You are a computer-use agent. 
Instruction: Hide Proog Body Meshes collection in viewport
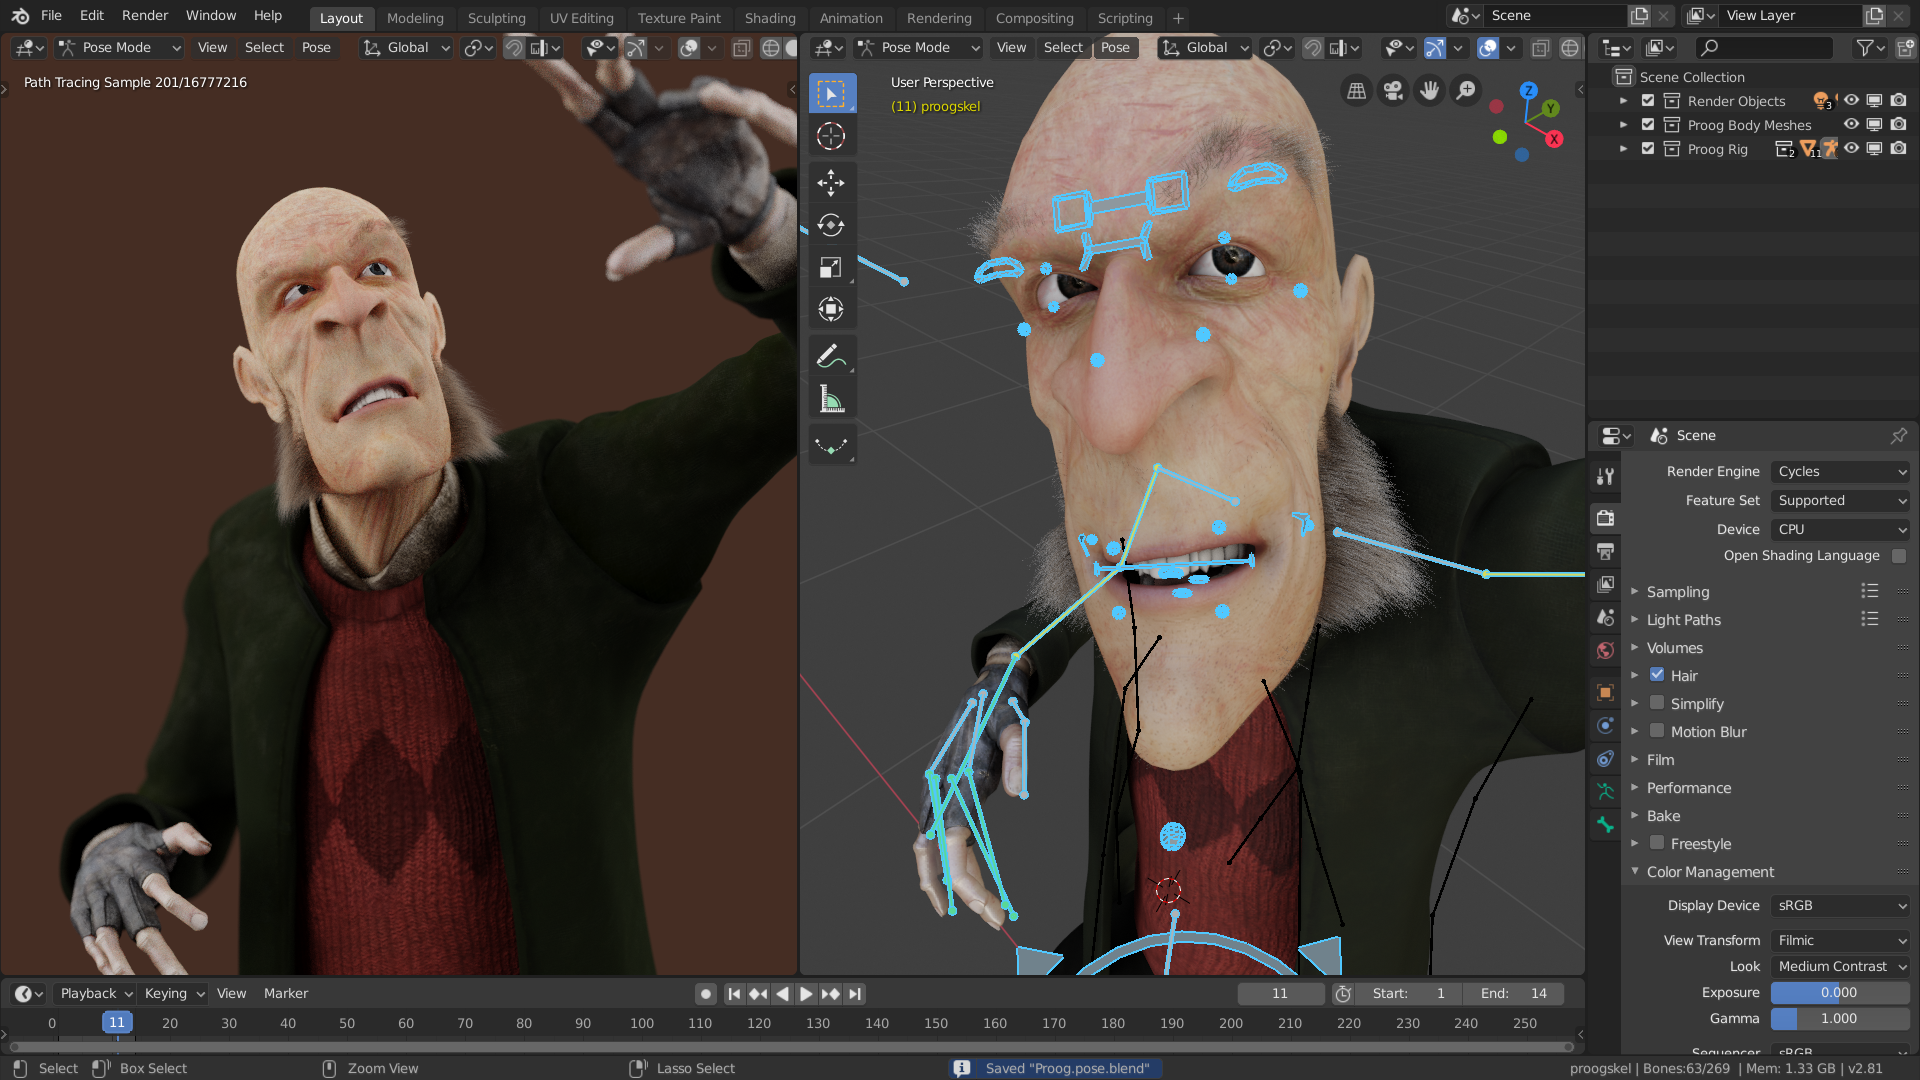[x=1851, y=125]
